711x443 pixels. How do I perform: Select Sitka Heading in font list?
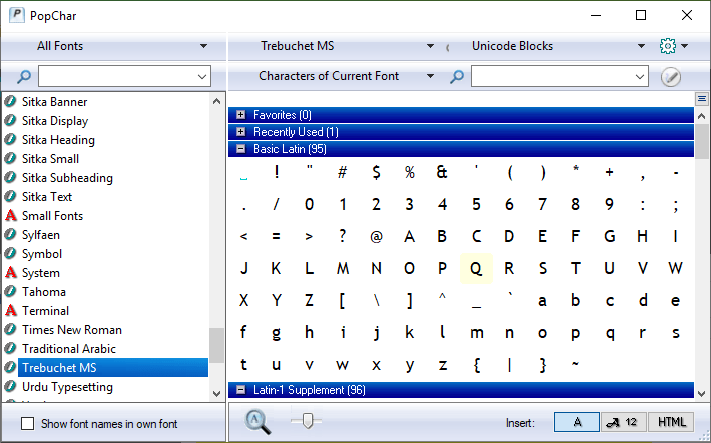click(x=58, y=140)
